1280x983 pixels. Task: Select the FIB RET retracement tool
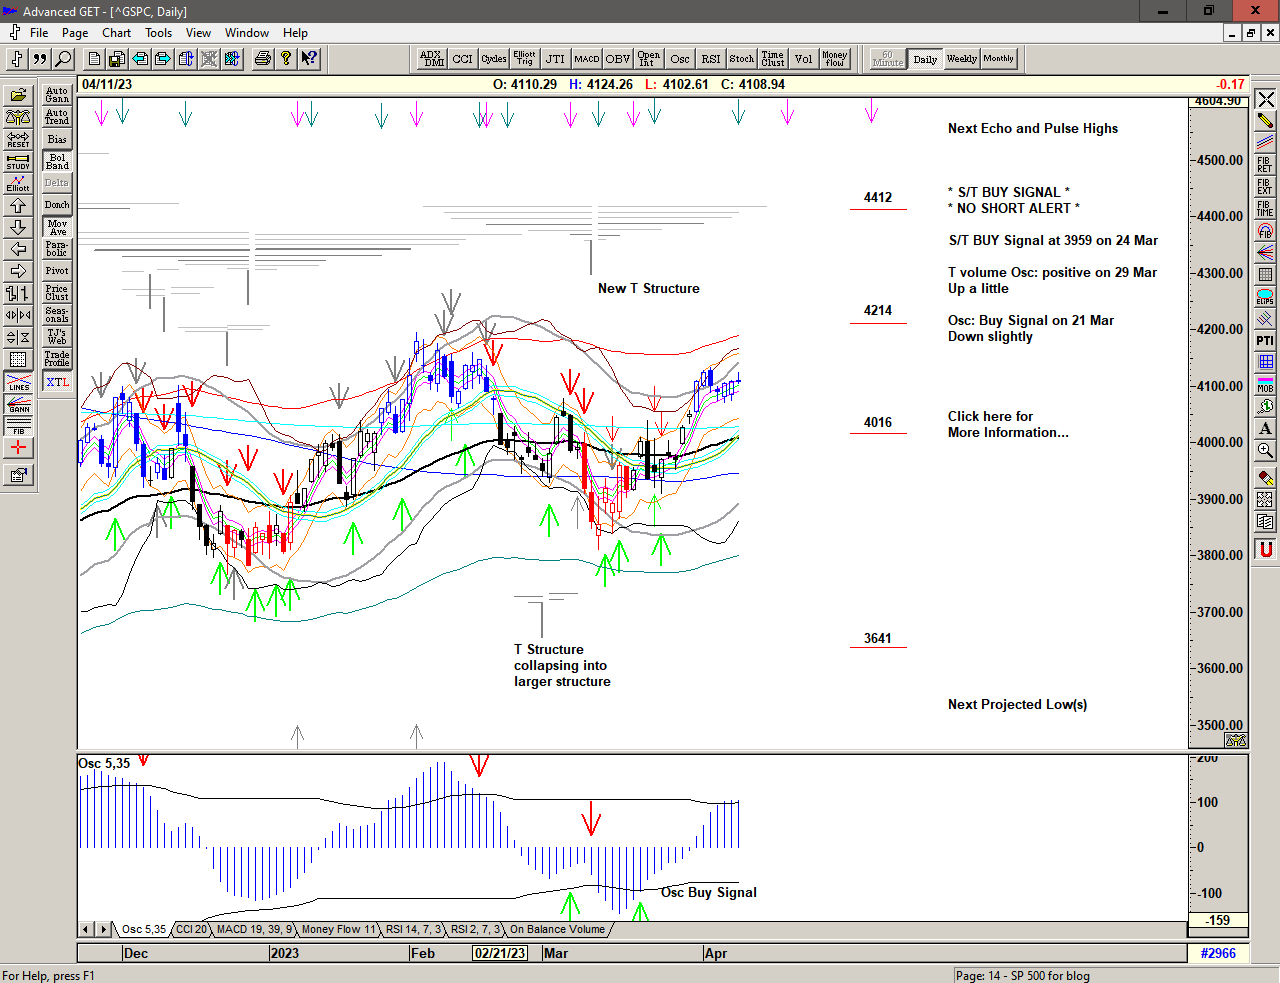click(1265, 164)
